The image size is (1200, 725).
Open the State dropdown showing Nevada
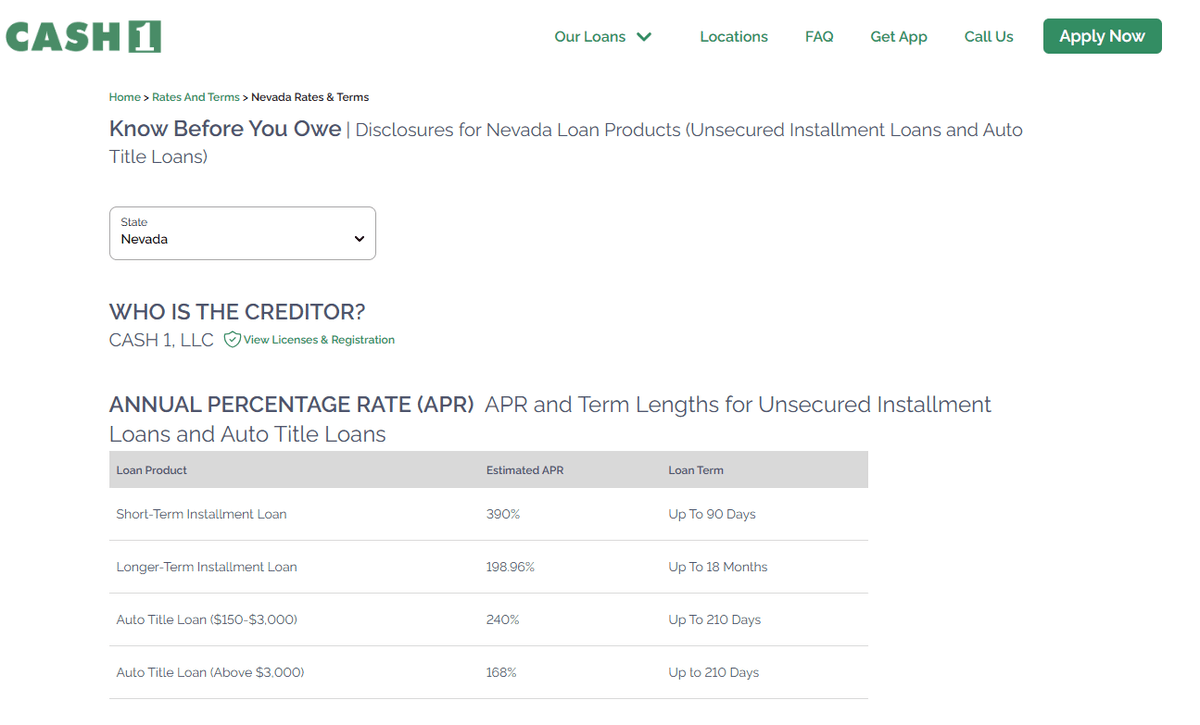tap(242, 233)
